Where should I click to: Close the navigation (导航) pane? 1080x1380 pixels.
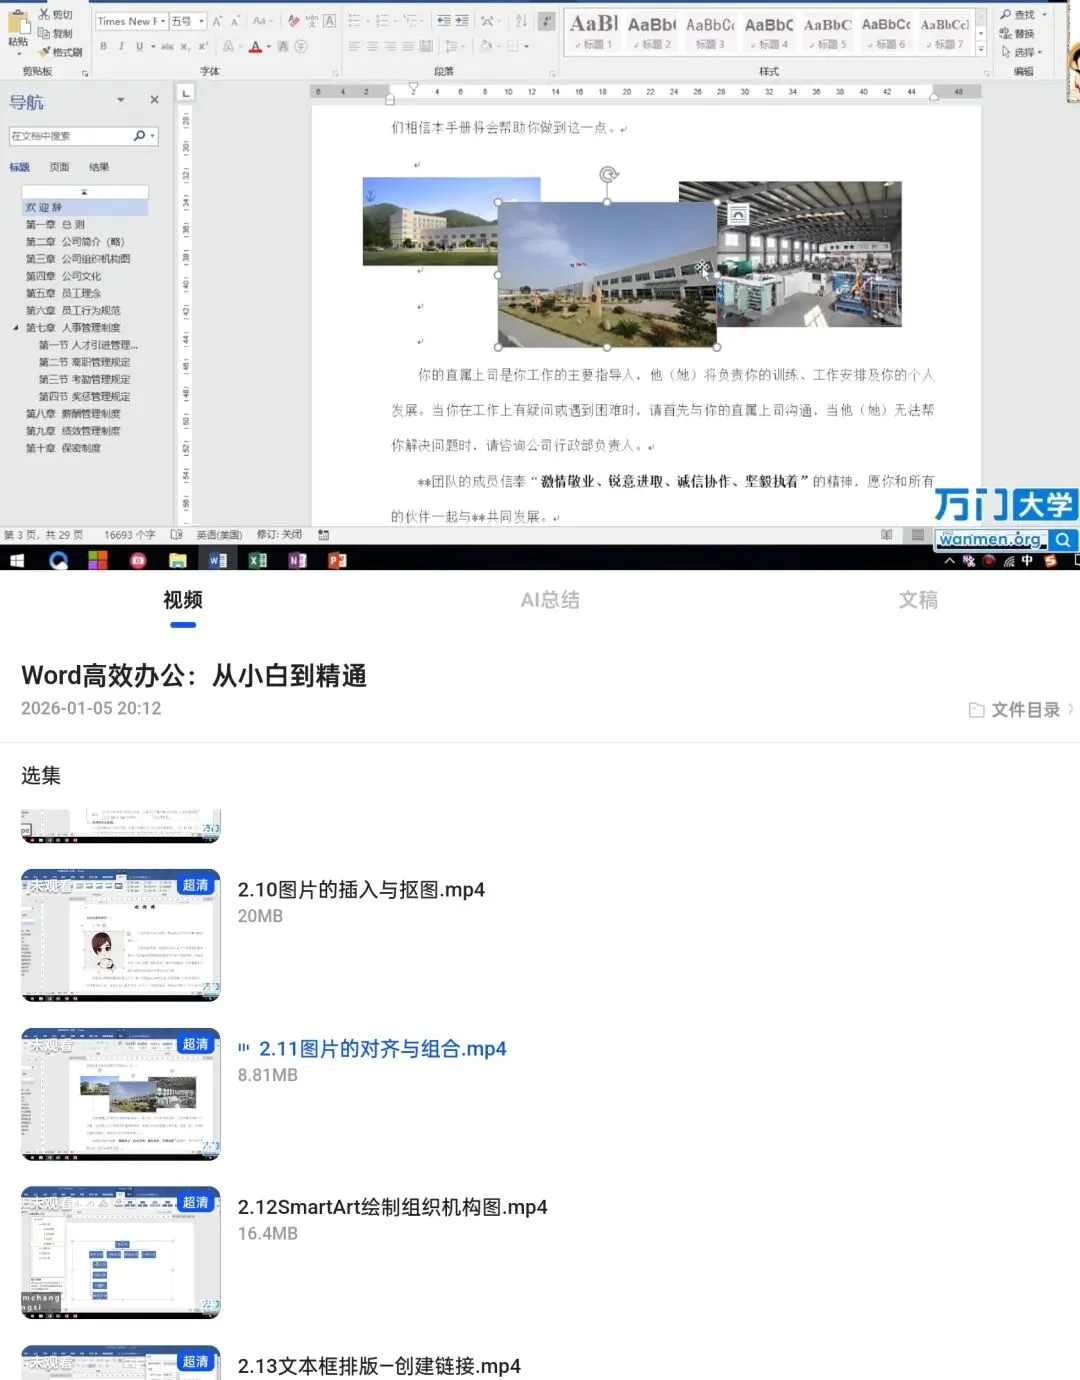click(154, 100)
